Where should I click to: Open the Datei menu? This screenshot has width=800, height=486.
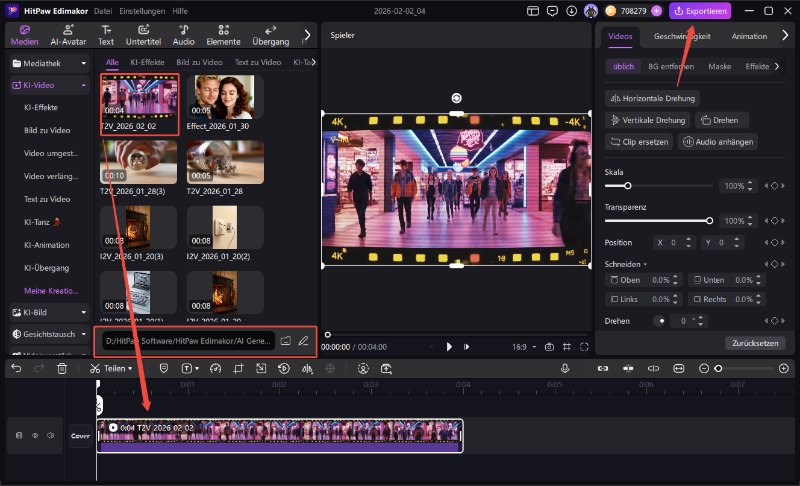tap(103, 11)
